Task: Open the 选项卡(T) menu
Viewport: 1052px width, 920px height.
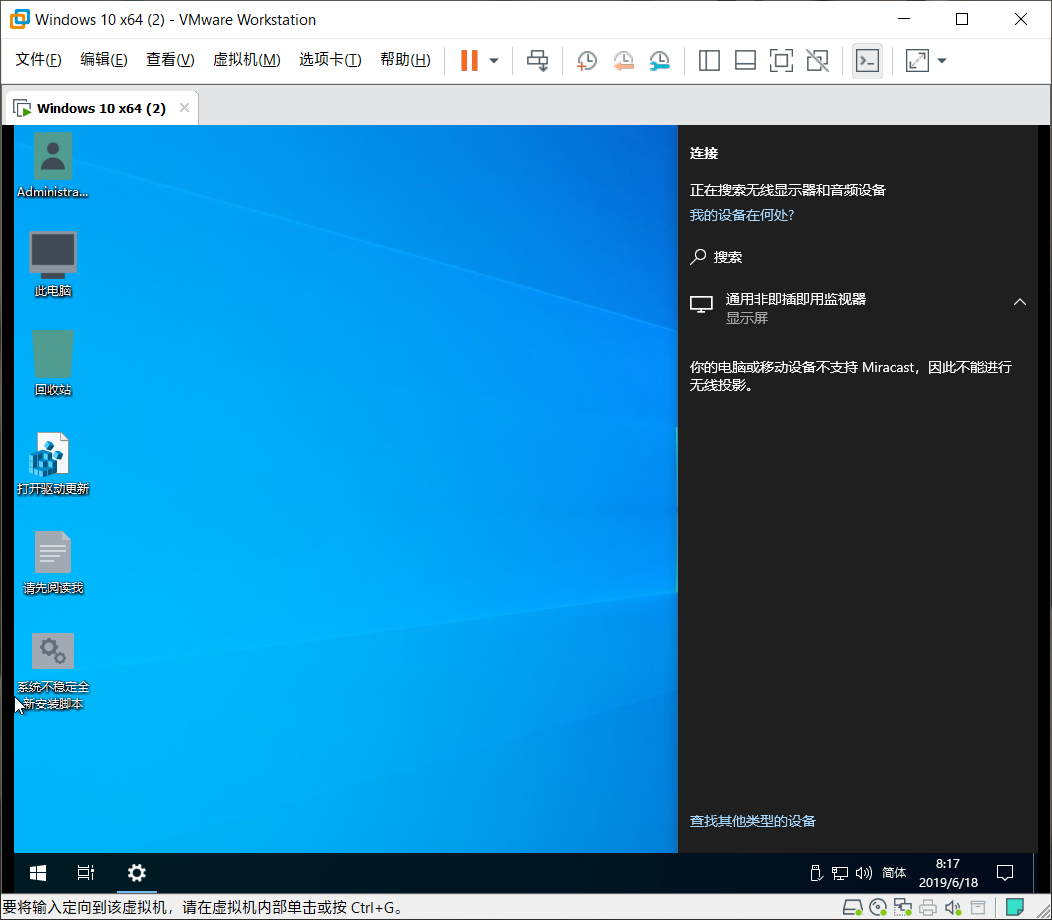Action: tap(330, 60)
